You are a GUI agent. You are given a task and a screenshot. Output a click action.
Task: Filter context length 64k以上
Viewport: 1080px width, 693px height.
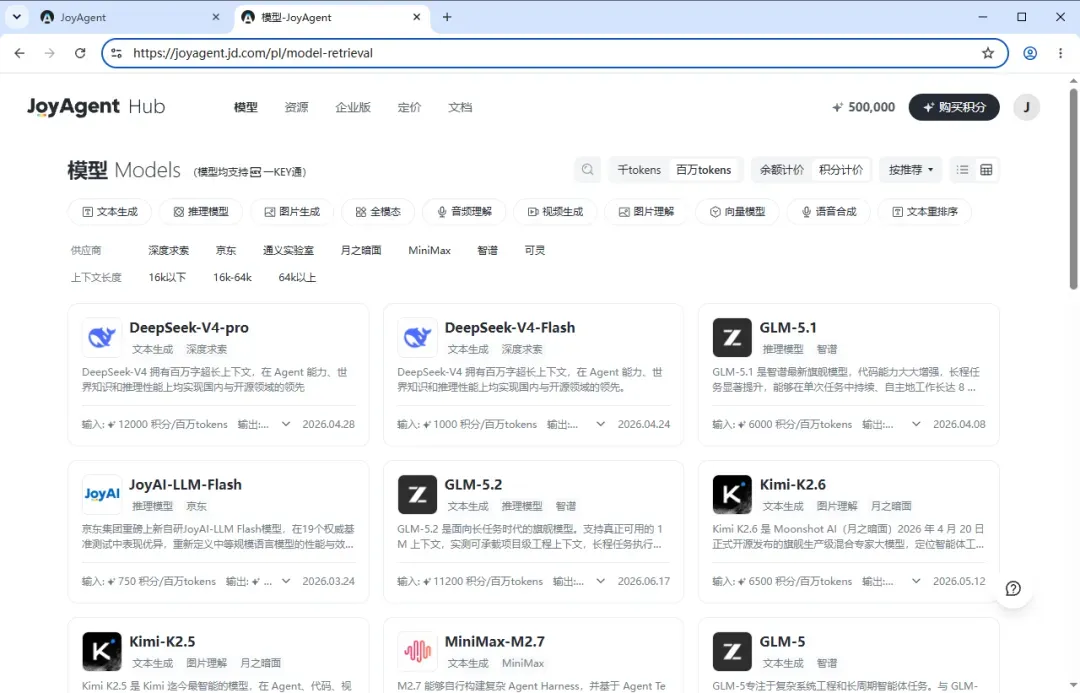point(297,278)
